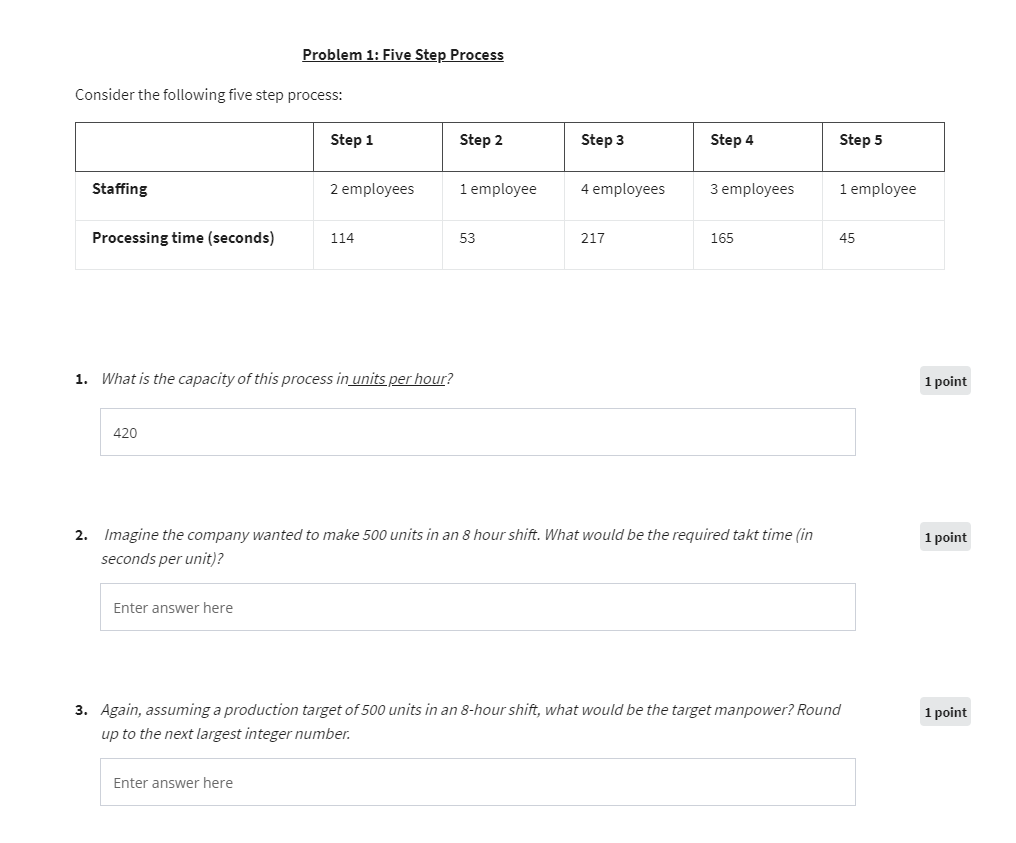Click the 45 value under Step 5
The image size is (1016, 843).
[847, 238]
